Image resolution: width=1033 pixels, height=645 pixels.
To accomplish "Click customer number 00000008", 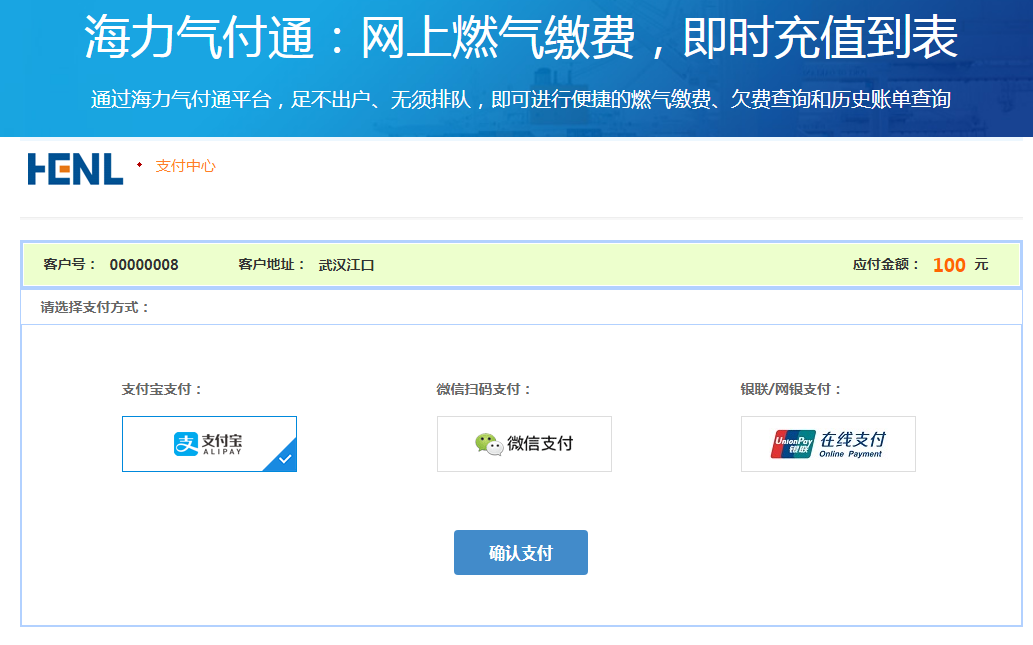I will 144,265.
